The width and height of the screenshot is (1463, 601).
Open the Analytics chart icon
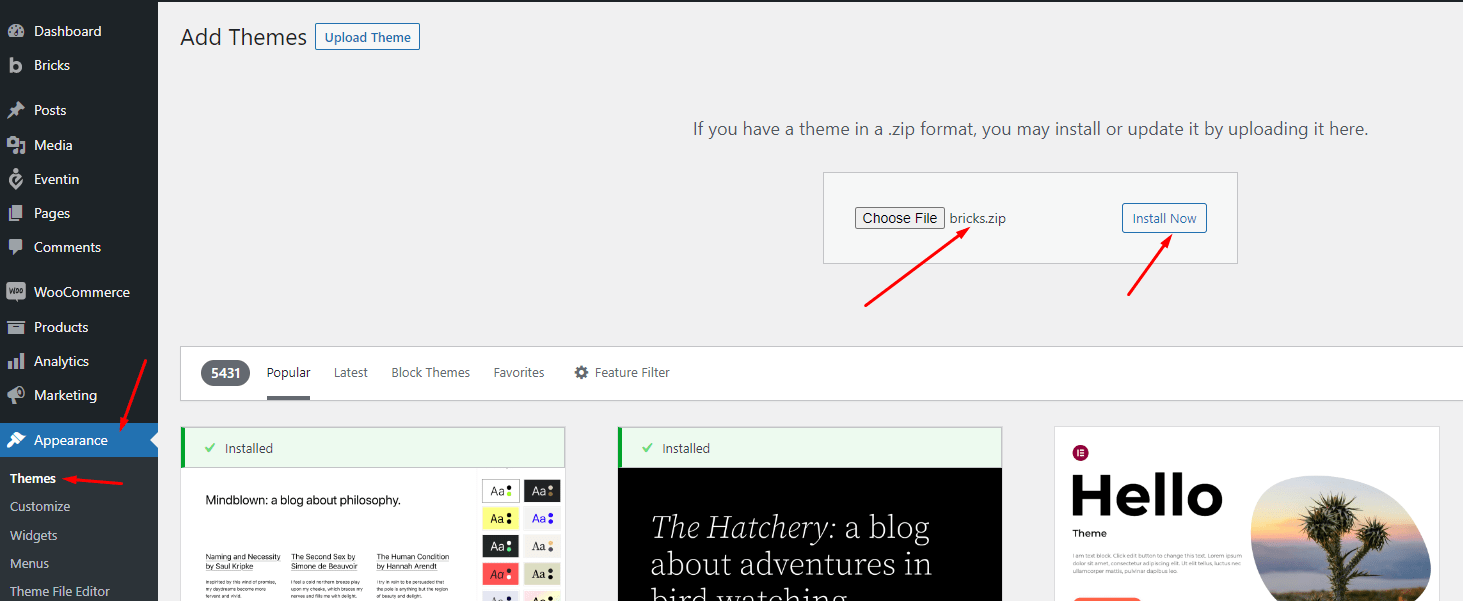pos(16,360)
